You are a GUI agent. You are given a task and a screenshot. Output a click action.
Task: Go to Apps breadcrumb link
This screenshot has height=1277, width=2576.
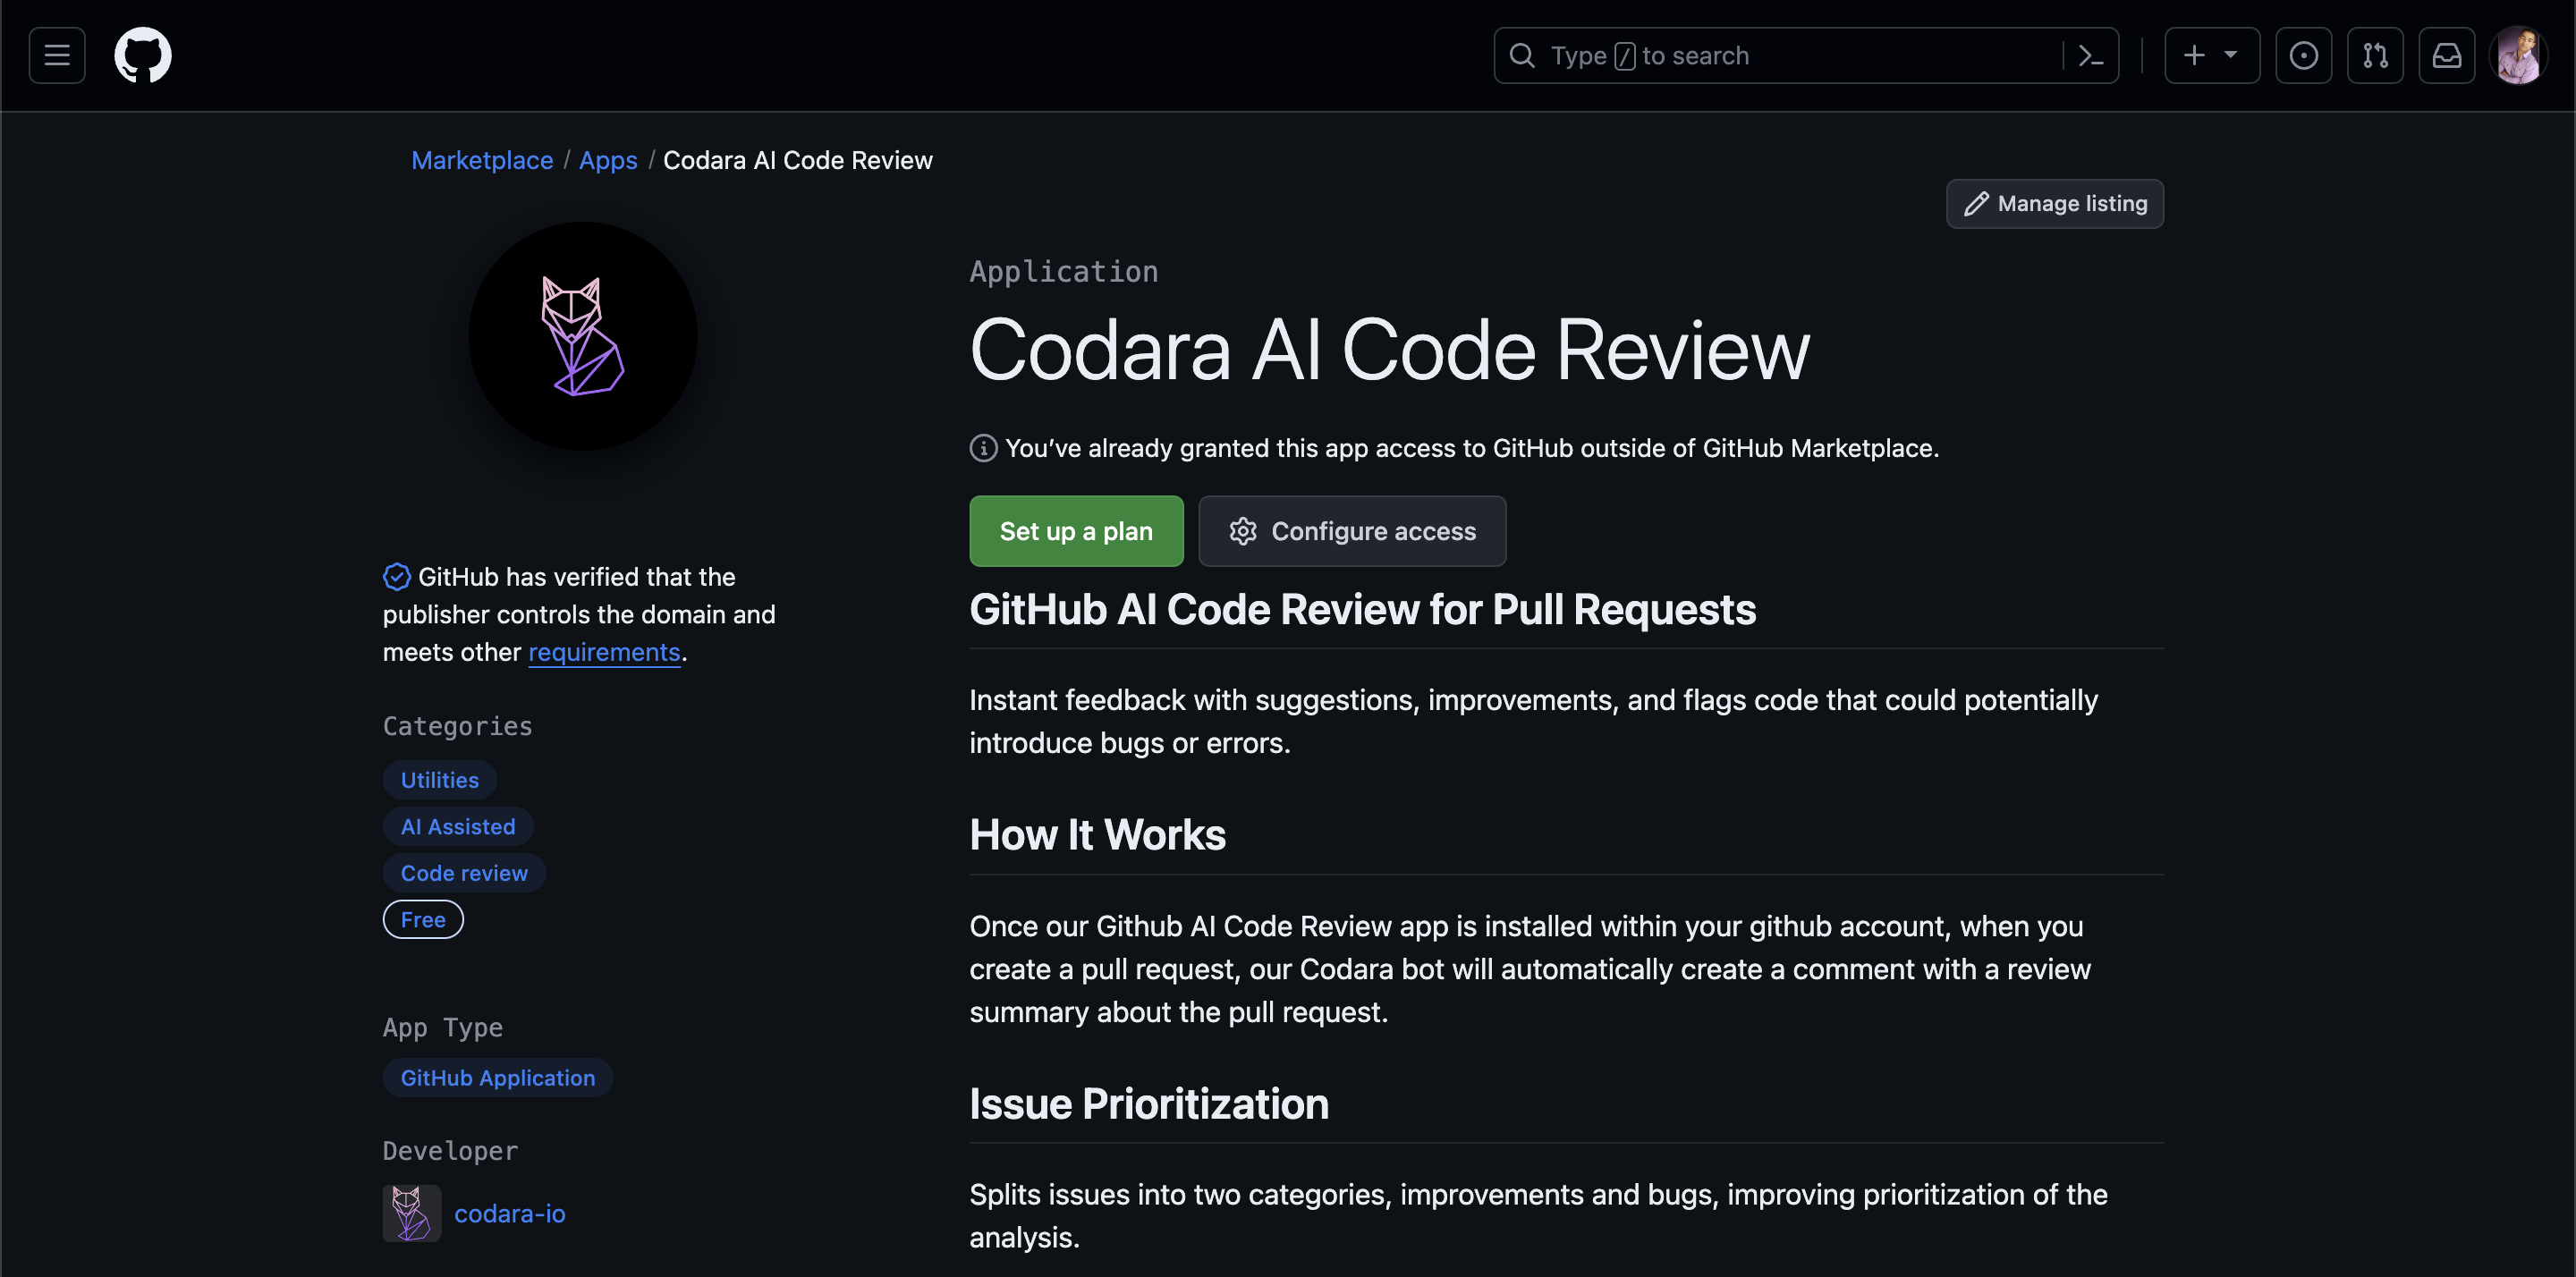tap(608, 160)
